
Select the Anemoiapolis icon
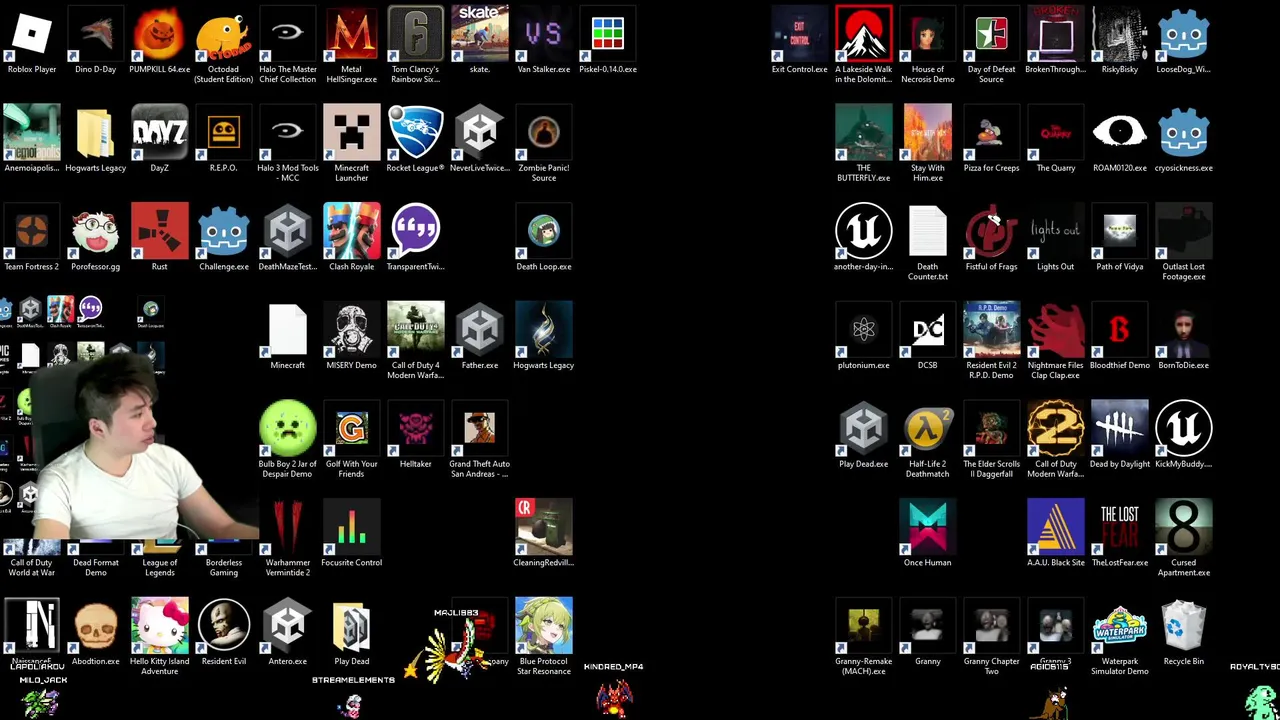[x=32, y=132]
